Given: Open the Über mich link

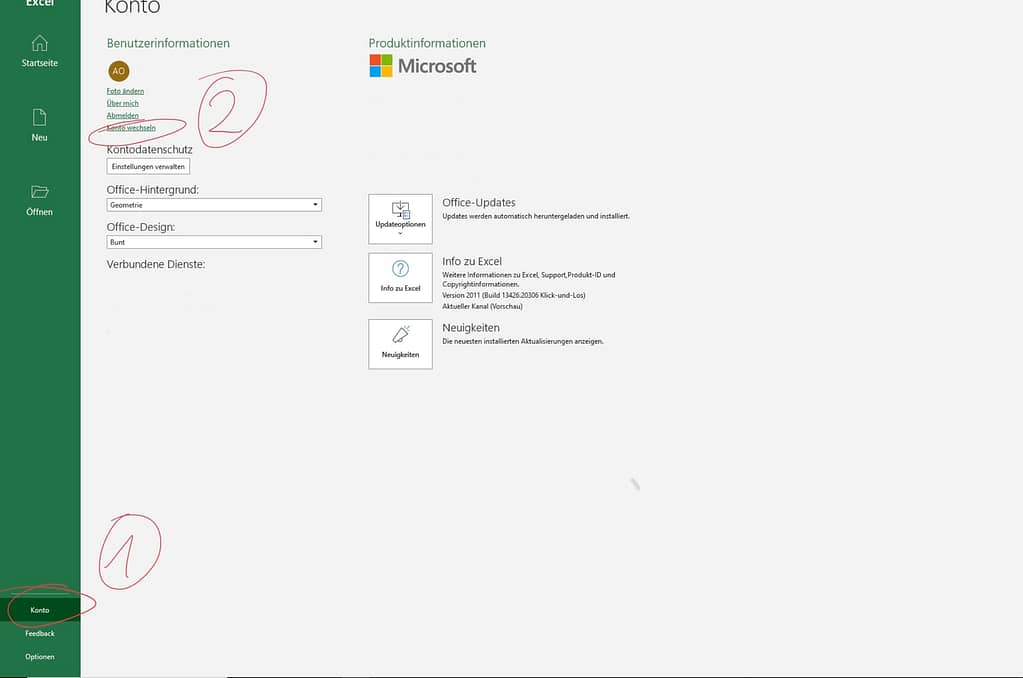Looking at the screenshot, I should (x=123, y=103).
